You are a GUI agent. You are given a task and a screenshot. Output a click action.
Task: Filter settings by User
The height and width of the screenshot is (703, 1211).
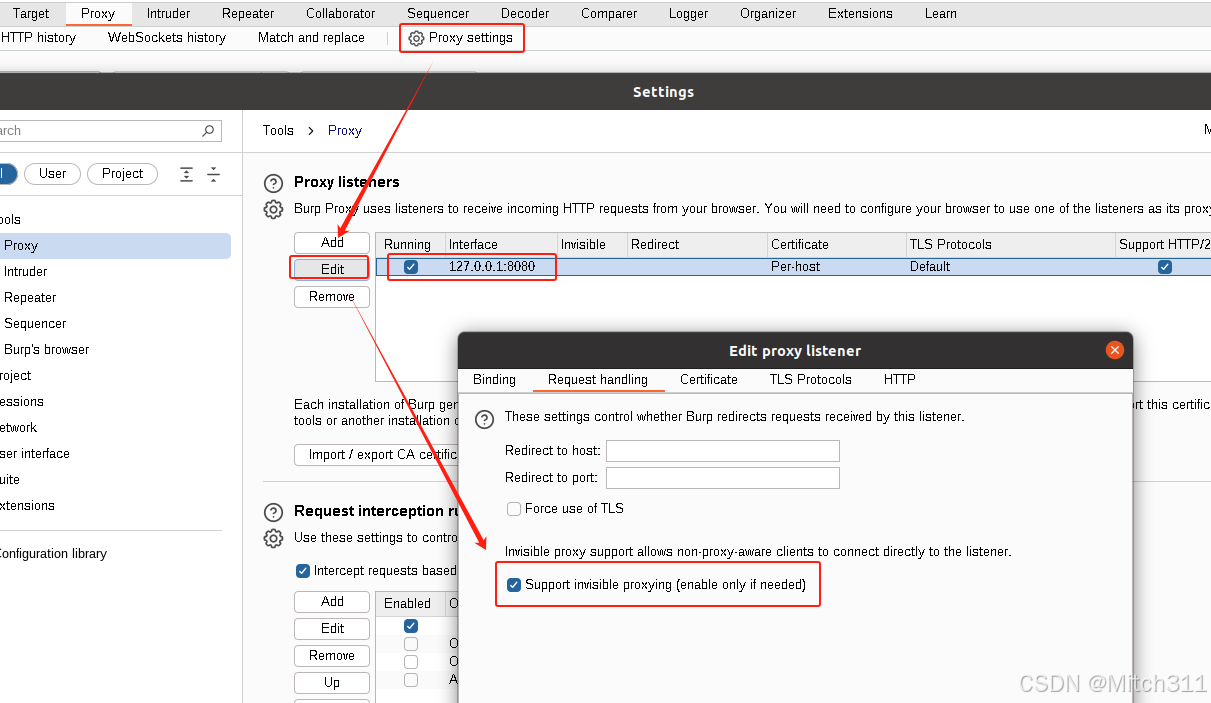pos(53,174)
